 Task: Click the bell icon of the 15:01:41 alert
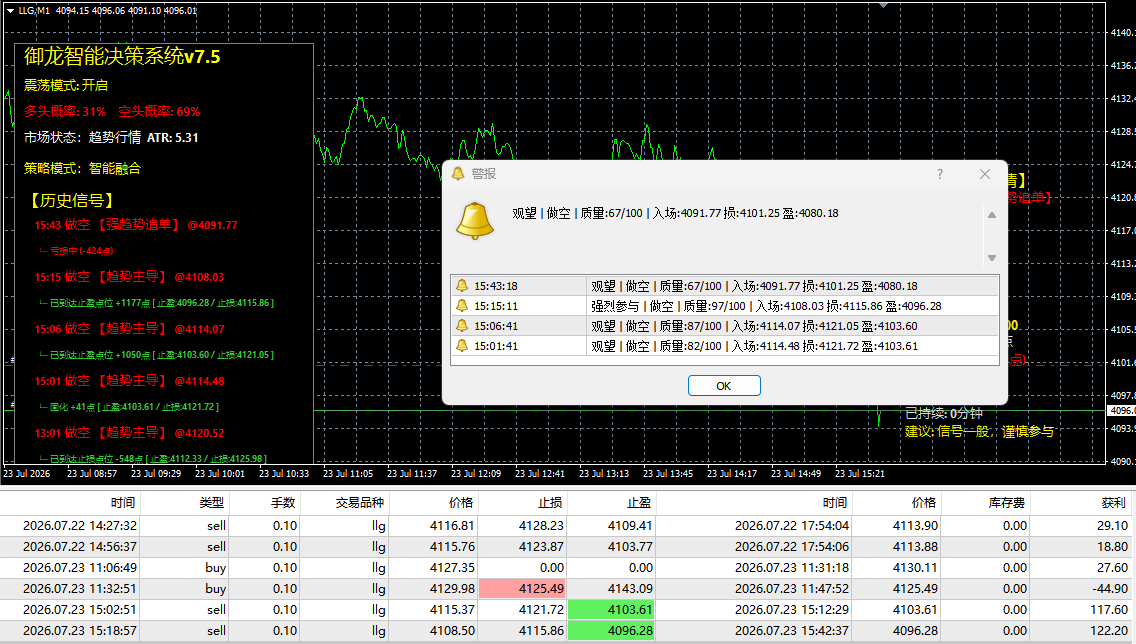coord(462,346)
